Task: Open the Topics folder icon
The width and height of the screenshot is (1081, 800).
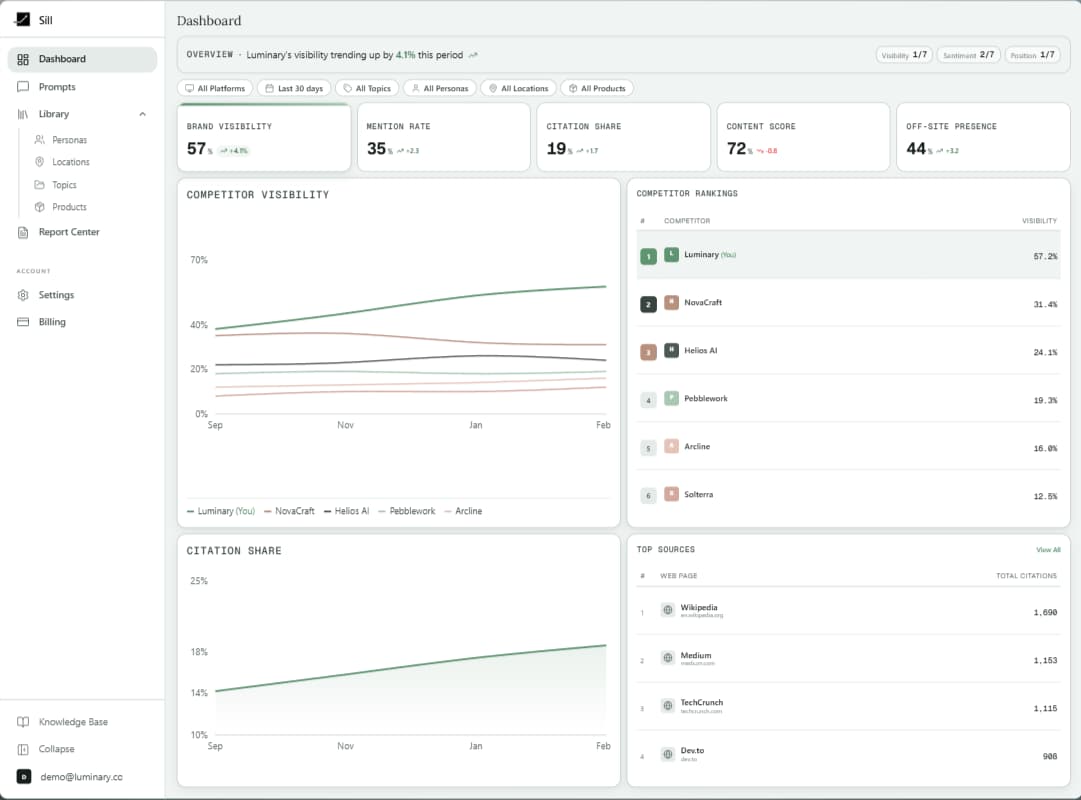Action: 38,184
